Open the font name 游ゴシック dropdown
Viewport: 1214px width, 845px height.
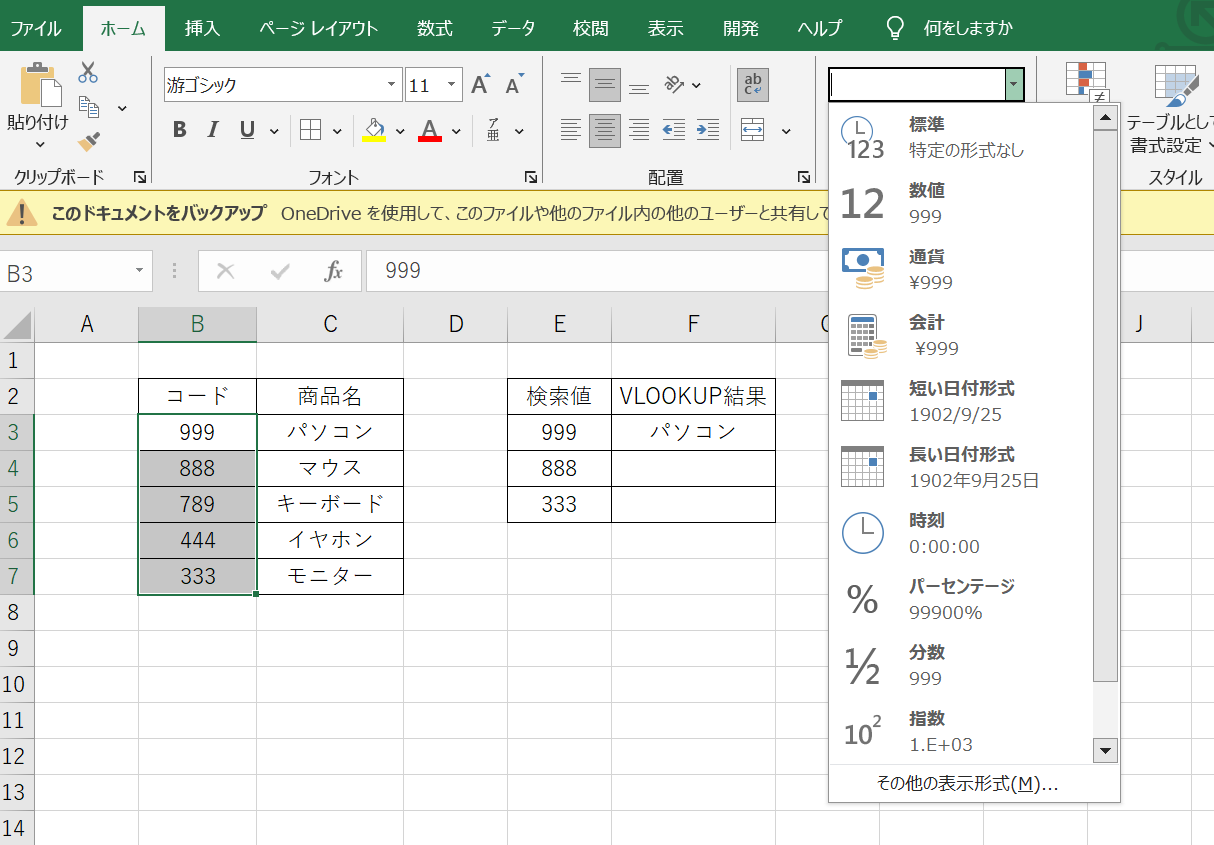[391, 85]
